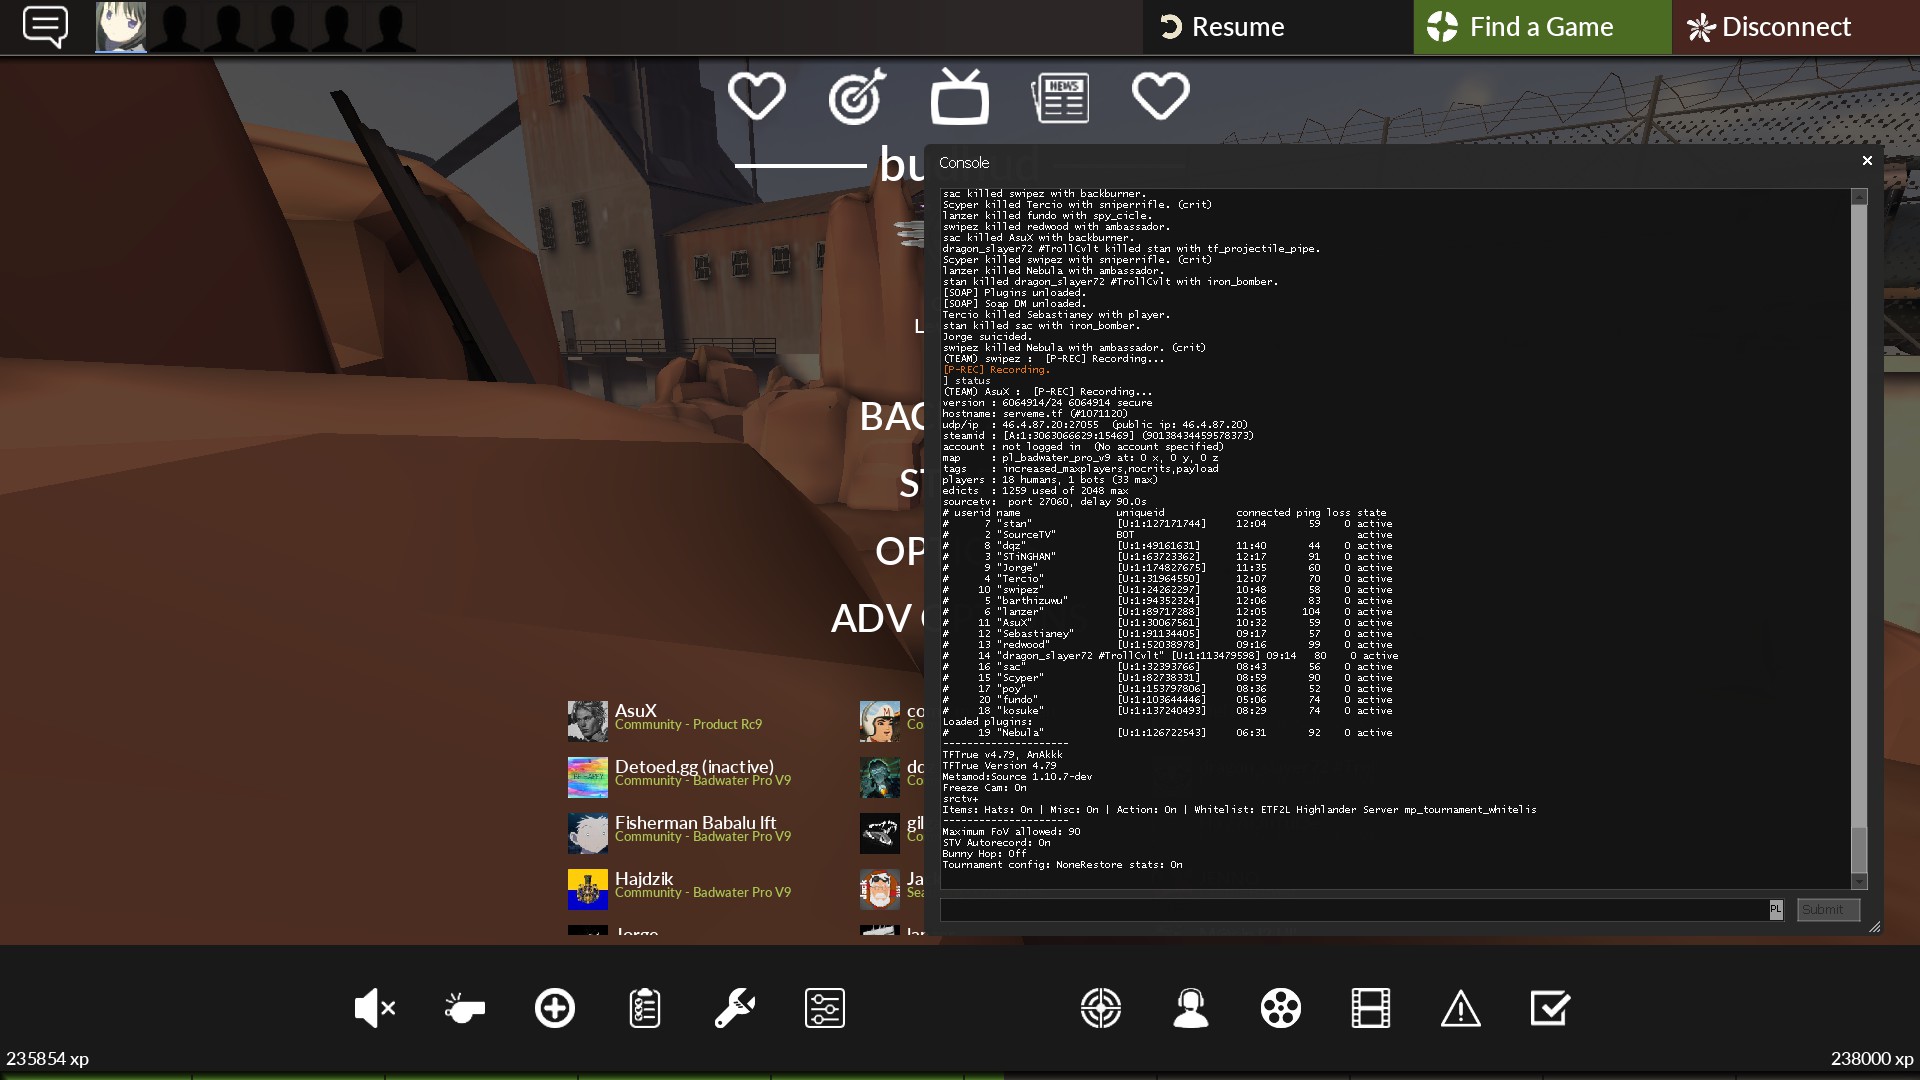Click the warning triangle icon
1920x1080 pixels.
point(1461,1008)
